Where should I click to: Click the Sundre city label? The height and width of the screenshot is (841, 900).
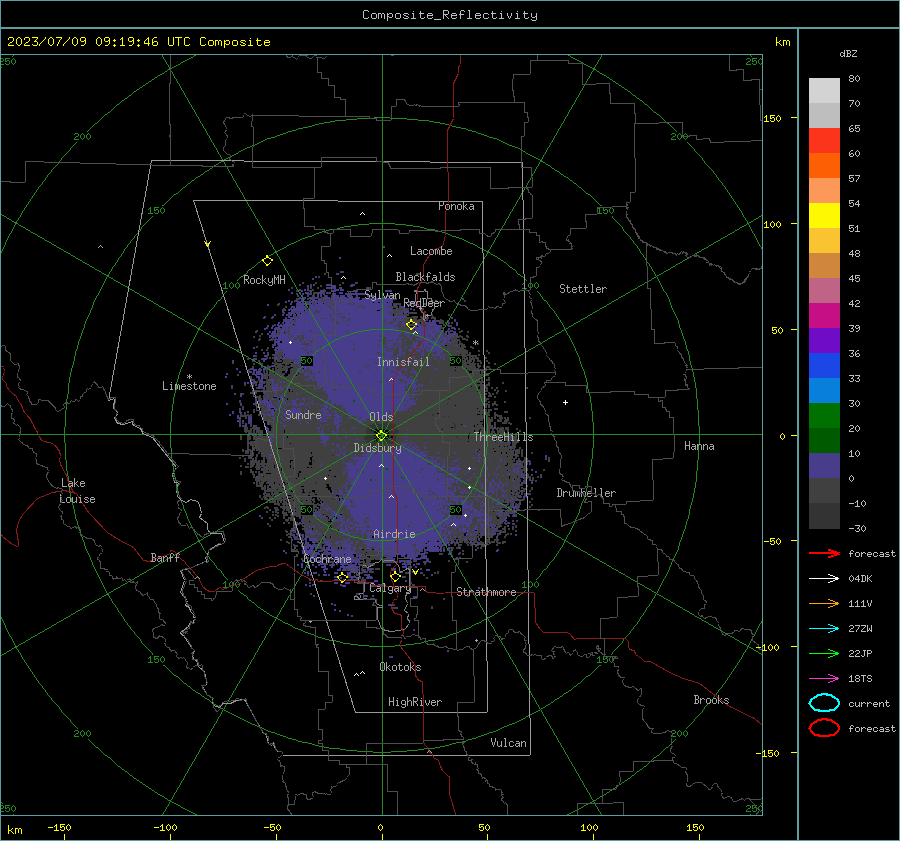click(303, 414)
